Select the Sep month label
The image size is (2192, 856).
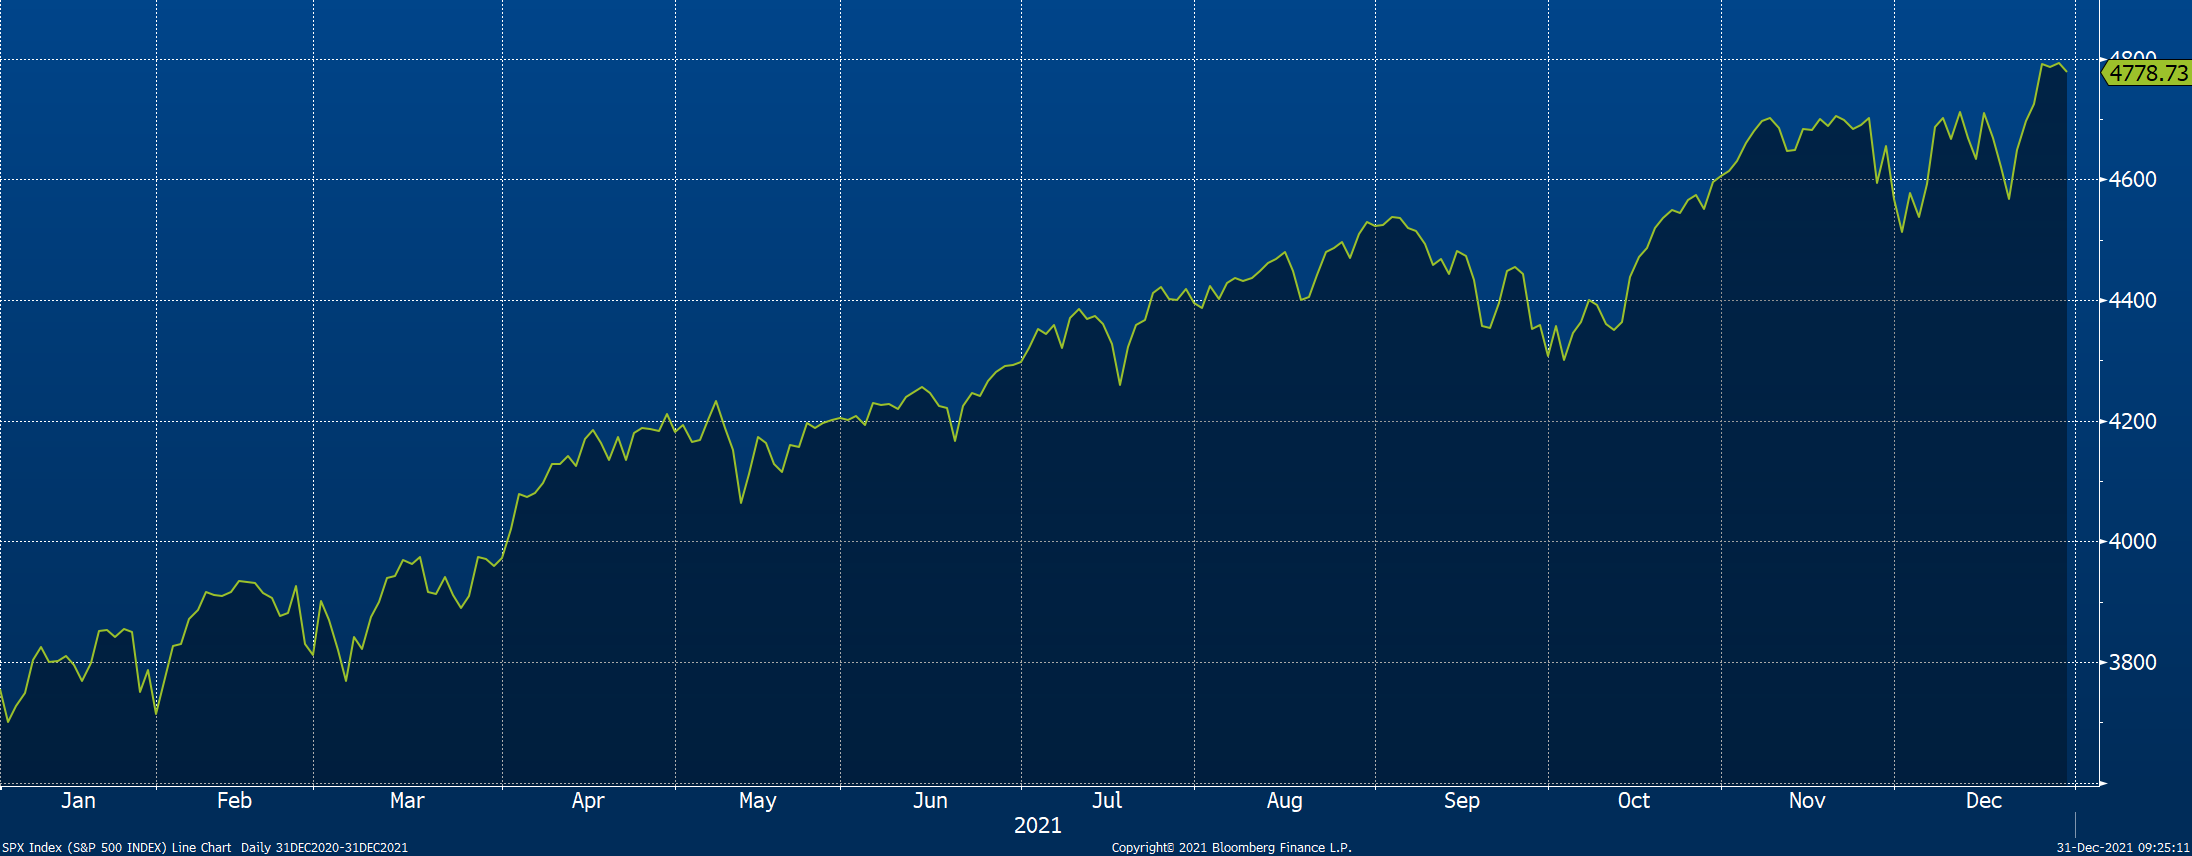[x=1462, y=801]
